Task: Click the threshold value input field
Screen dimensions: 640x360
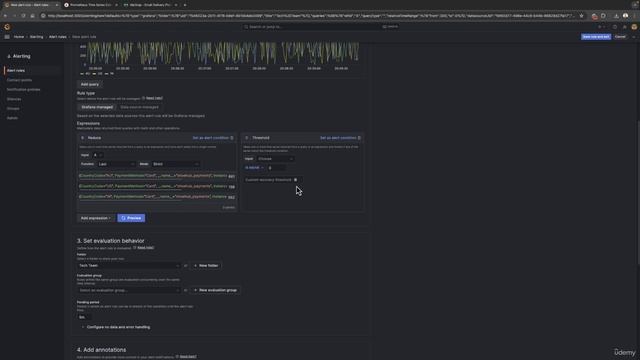Action: pos(276,168)
